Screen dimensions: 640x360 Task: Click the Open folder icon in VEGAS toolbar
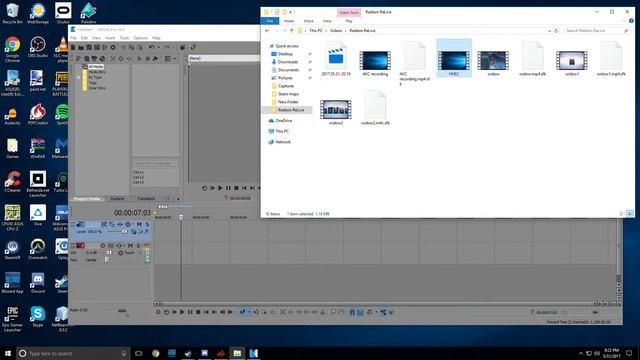pyautogui.click(x=81, y=48)
